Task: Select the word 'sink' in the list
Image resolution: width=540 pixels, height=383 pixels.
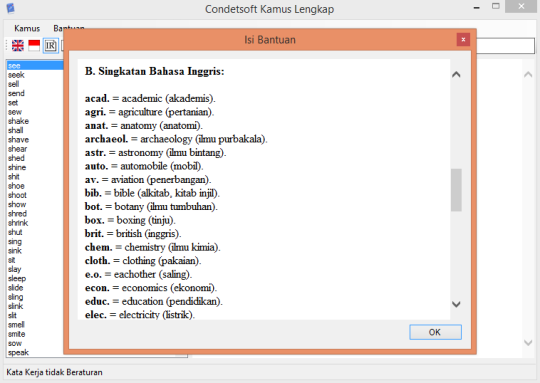Action: [15, 251]
